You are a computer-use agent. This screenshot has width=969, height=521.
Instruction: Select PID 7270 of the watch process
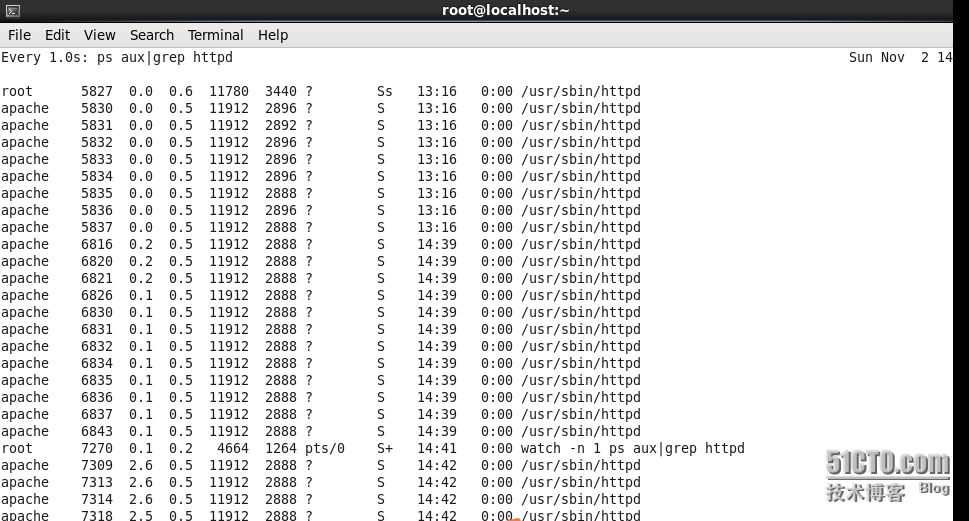coord(97,449)
